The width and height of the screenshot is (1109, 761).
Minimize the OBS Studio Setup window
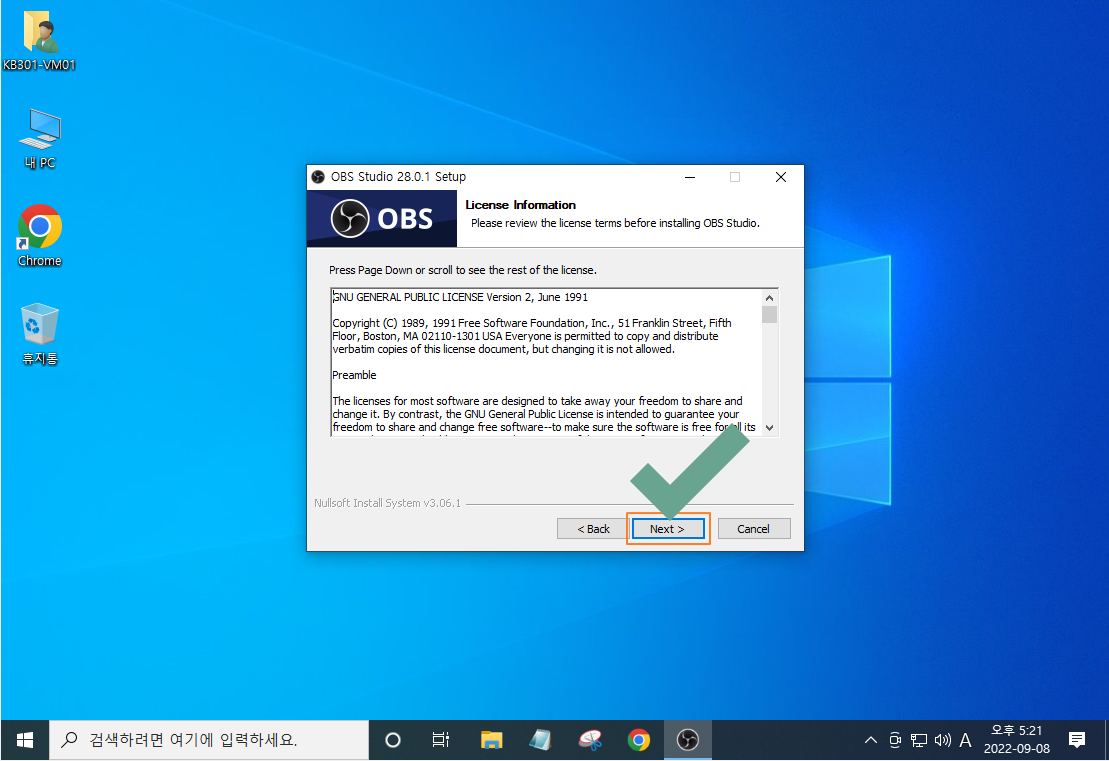[x=690, y=177]
